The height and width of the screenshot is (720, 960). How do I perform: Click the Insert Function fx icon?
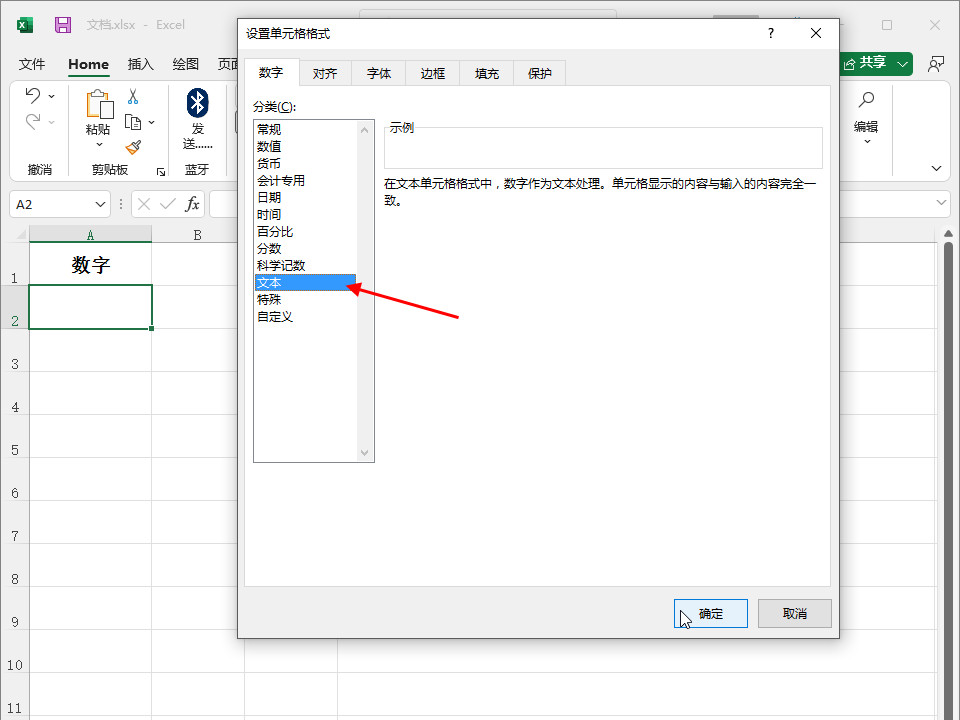[192, 204]
